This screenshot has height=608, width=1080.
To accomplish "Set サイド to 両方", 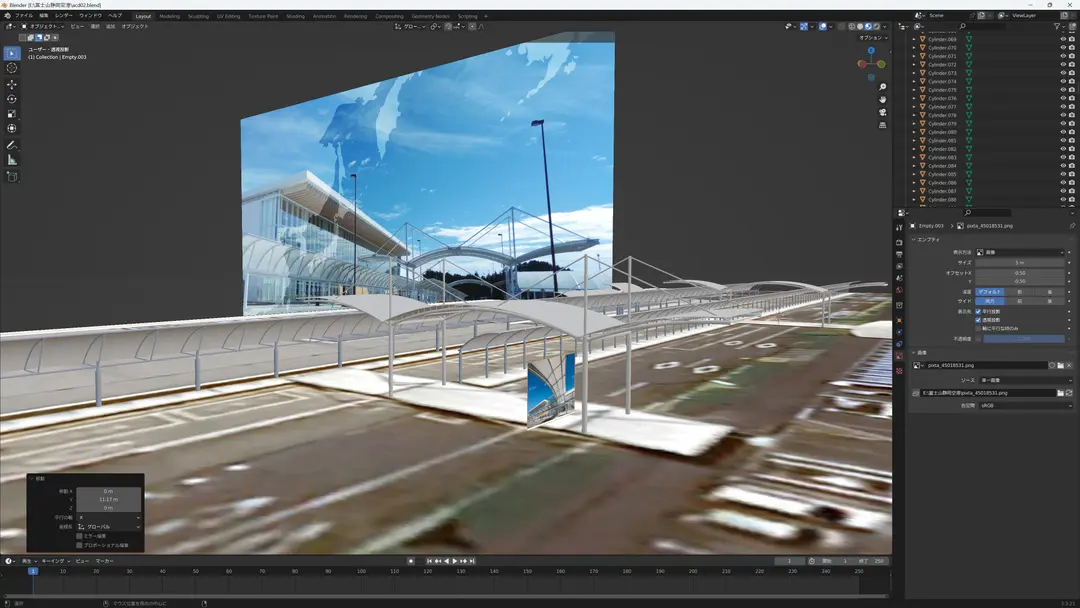I will coord(990,301).
